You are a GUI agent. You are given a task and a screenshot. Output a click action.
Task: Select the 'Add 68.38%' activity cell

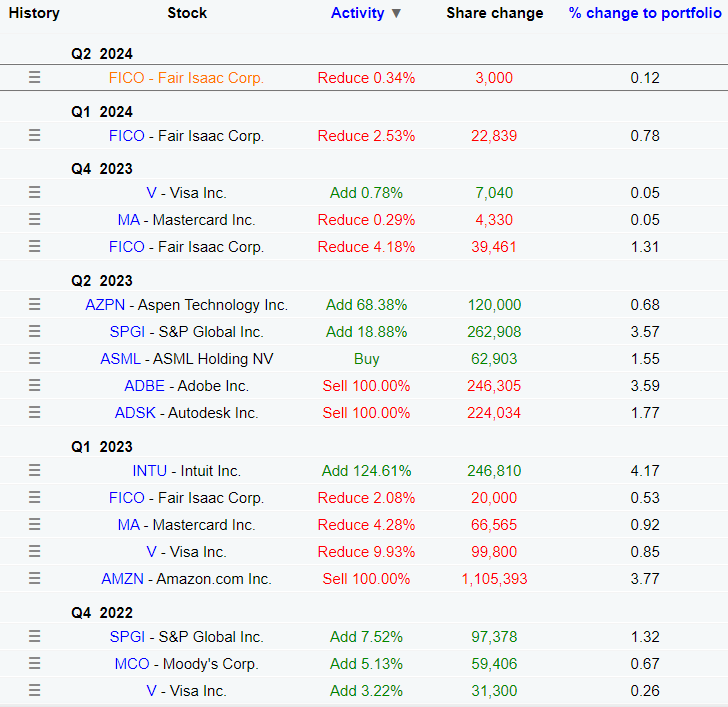tap(366, 305)
